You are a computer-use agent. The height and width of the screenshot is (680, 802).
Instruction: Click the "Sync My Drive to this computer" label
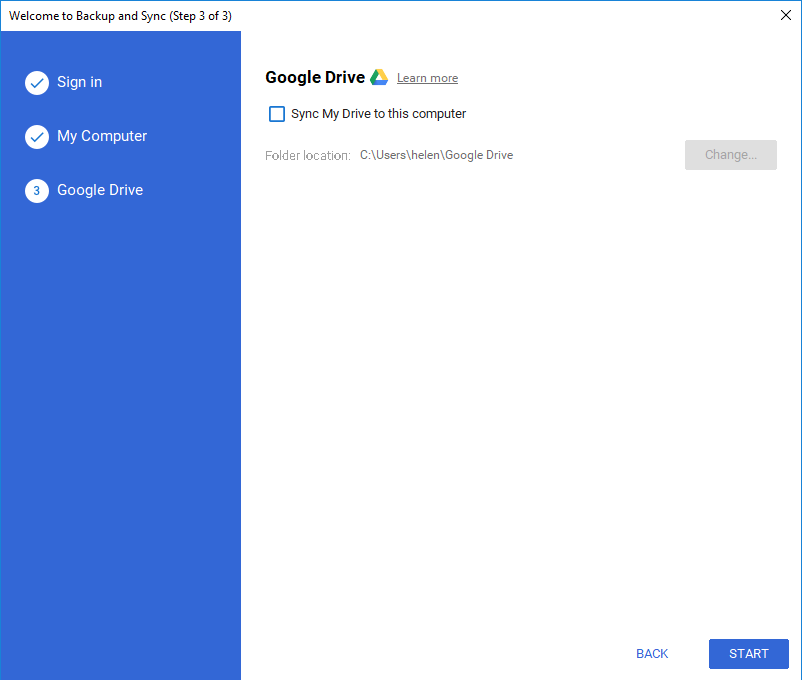[x=378, y=114]
